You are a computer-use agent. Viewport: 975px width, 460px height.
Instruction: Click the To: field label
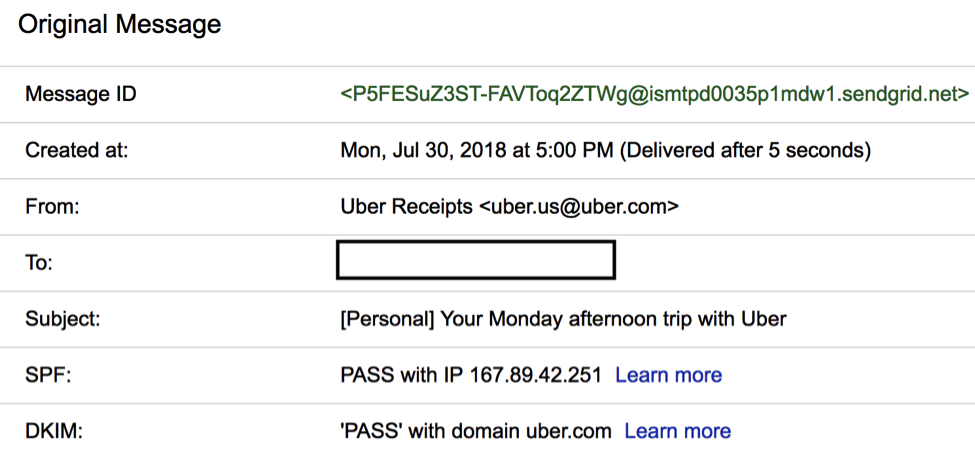39,263
